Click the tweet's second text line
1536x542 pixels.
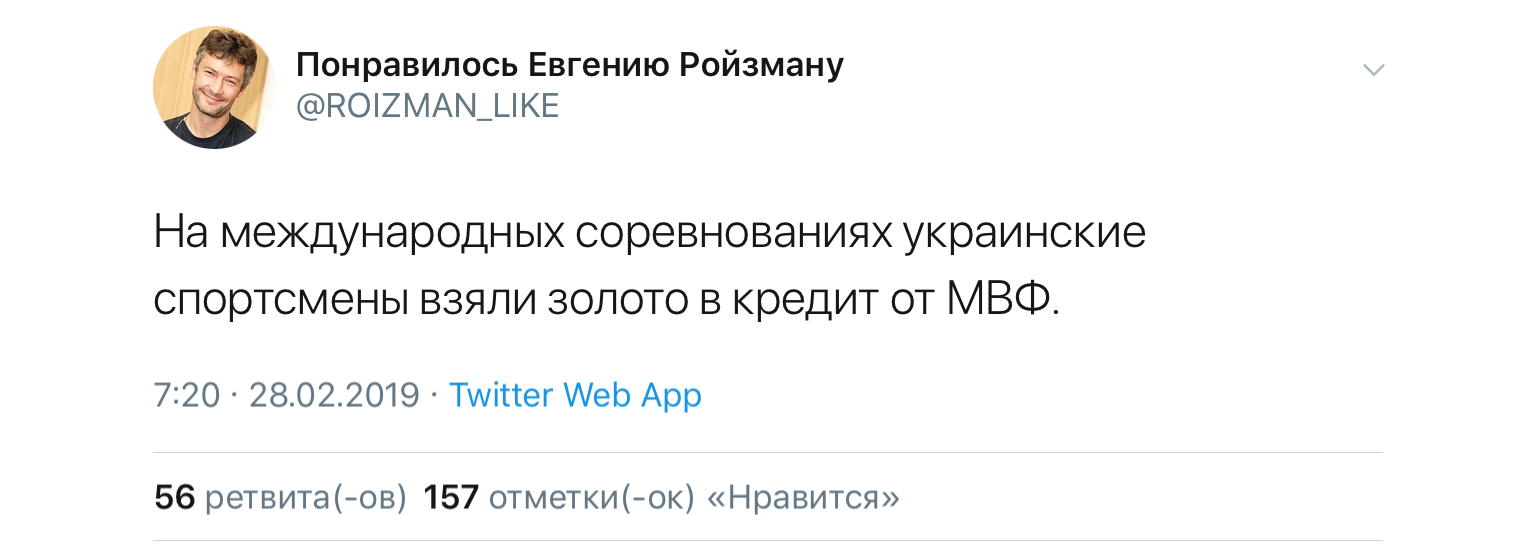point(606,300)
